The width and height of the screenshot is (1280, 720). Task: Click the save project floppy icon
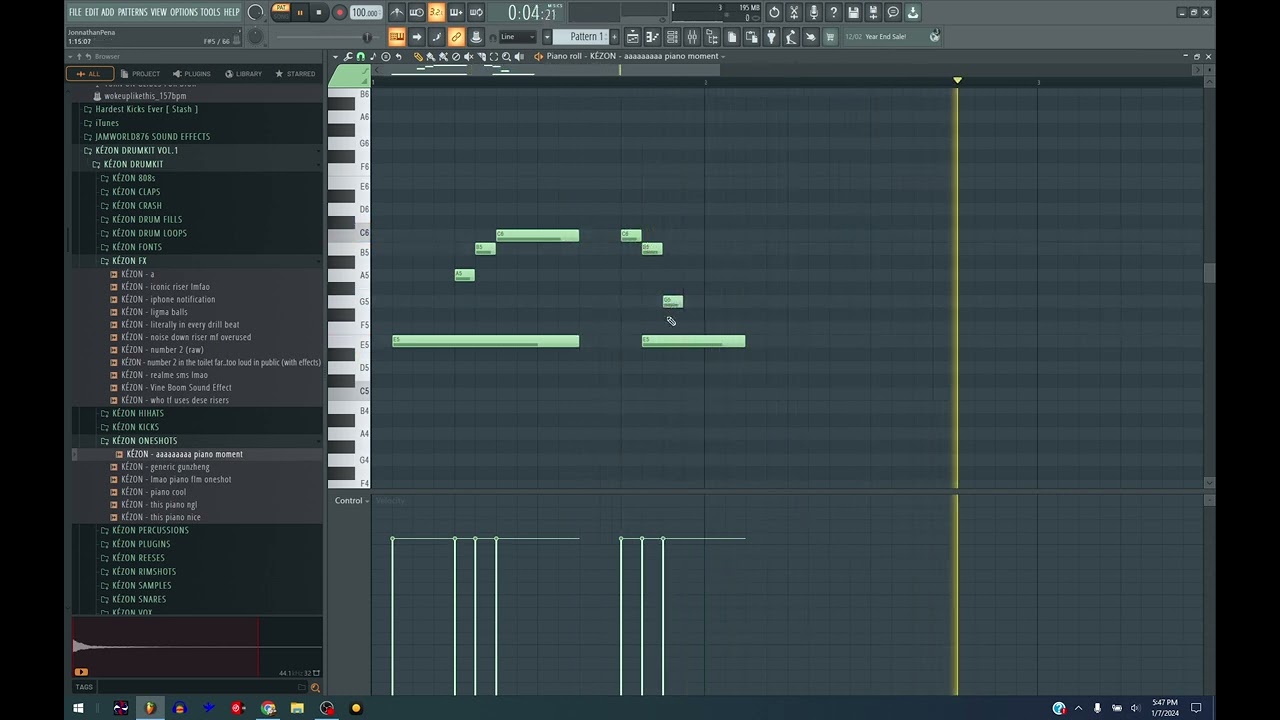pos(853,12)
